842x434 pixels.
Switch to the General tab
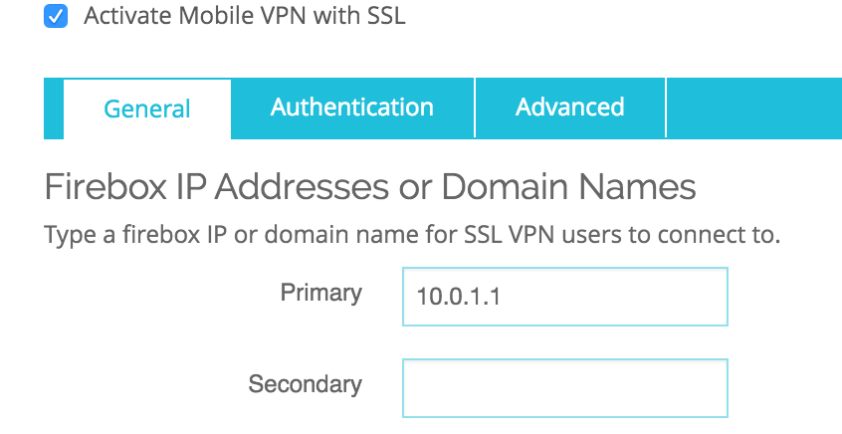[x=147, y=109]
